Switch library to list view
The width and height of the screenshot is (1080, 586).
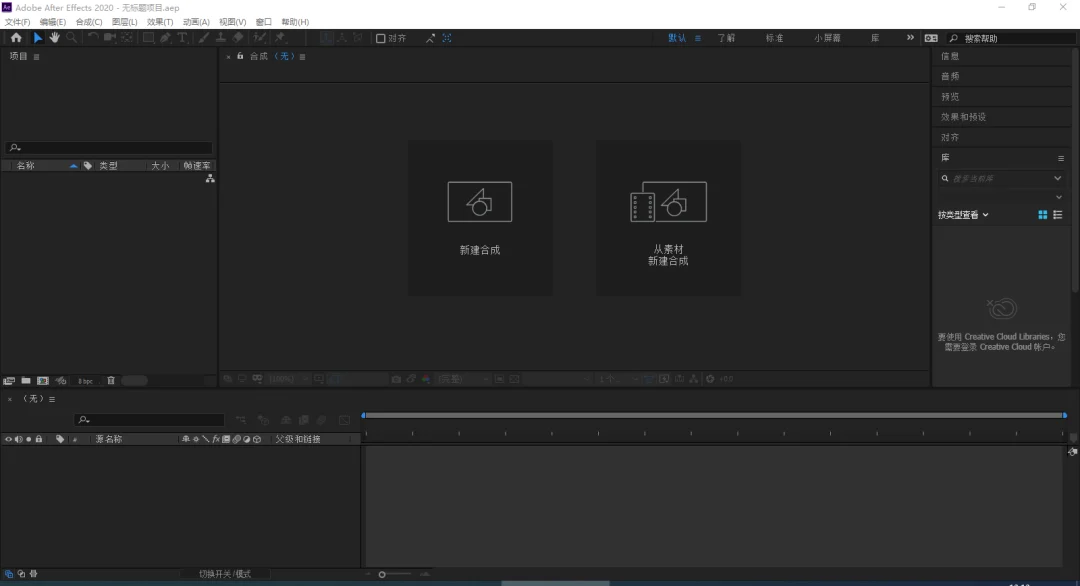[x=1058, y=215]
